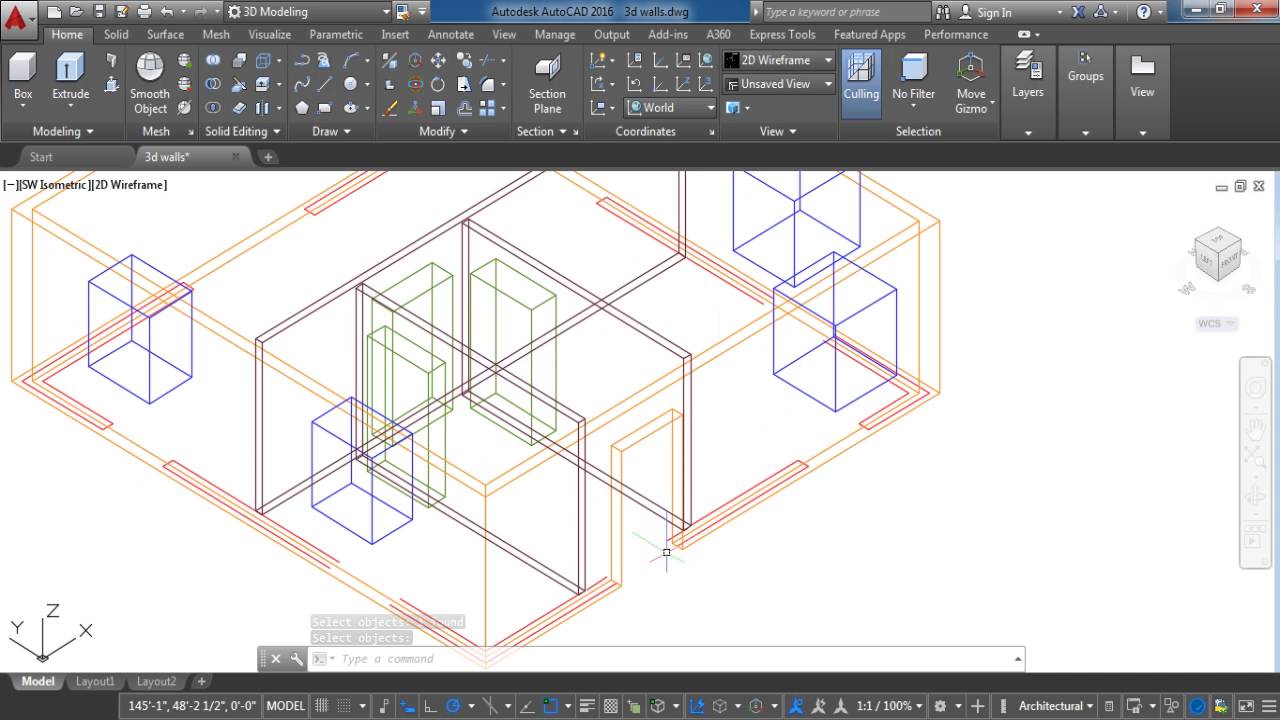Activate the Extrude tool
This screenshot has width=1280, height=720.
tap(70, 80)
